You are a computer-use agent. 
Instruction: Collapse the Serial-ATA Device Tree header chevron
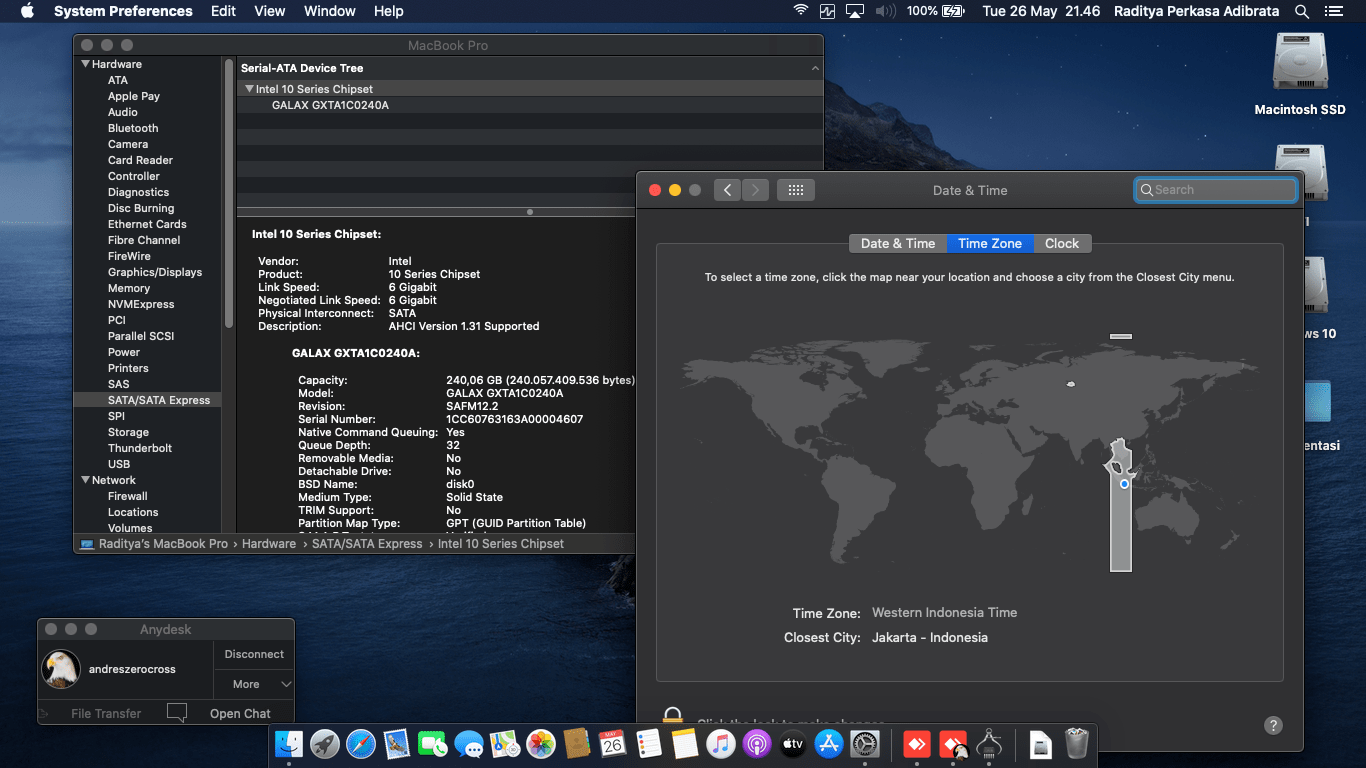815,68
